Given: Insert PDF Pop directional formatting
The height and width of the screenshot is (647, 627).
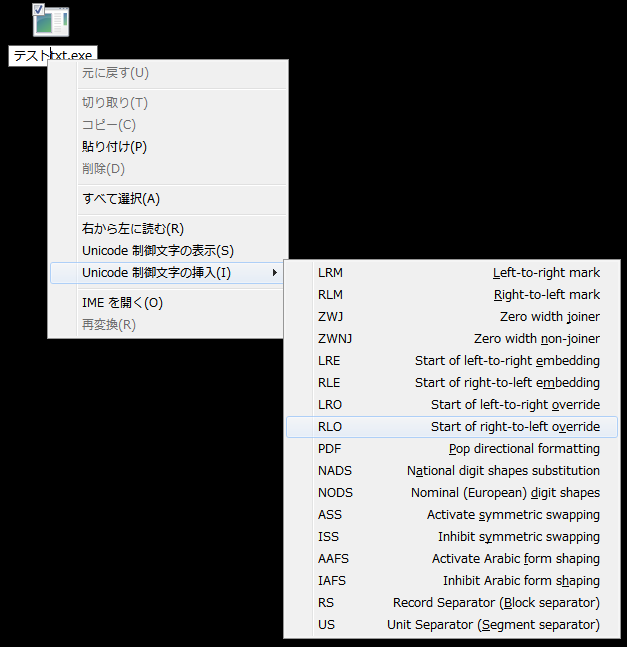Looking at the screenshot, I should click(x=452, y=449).
